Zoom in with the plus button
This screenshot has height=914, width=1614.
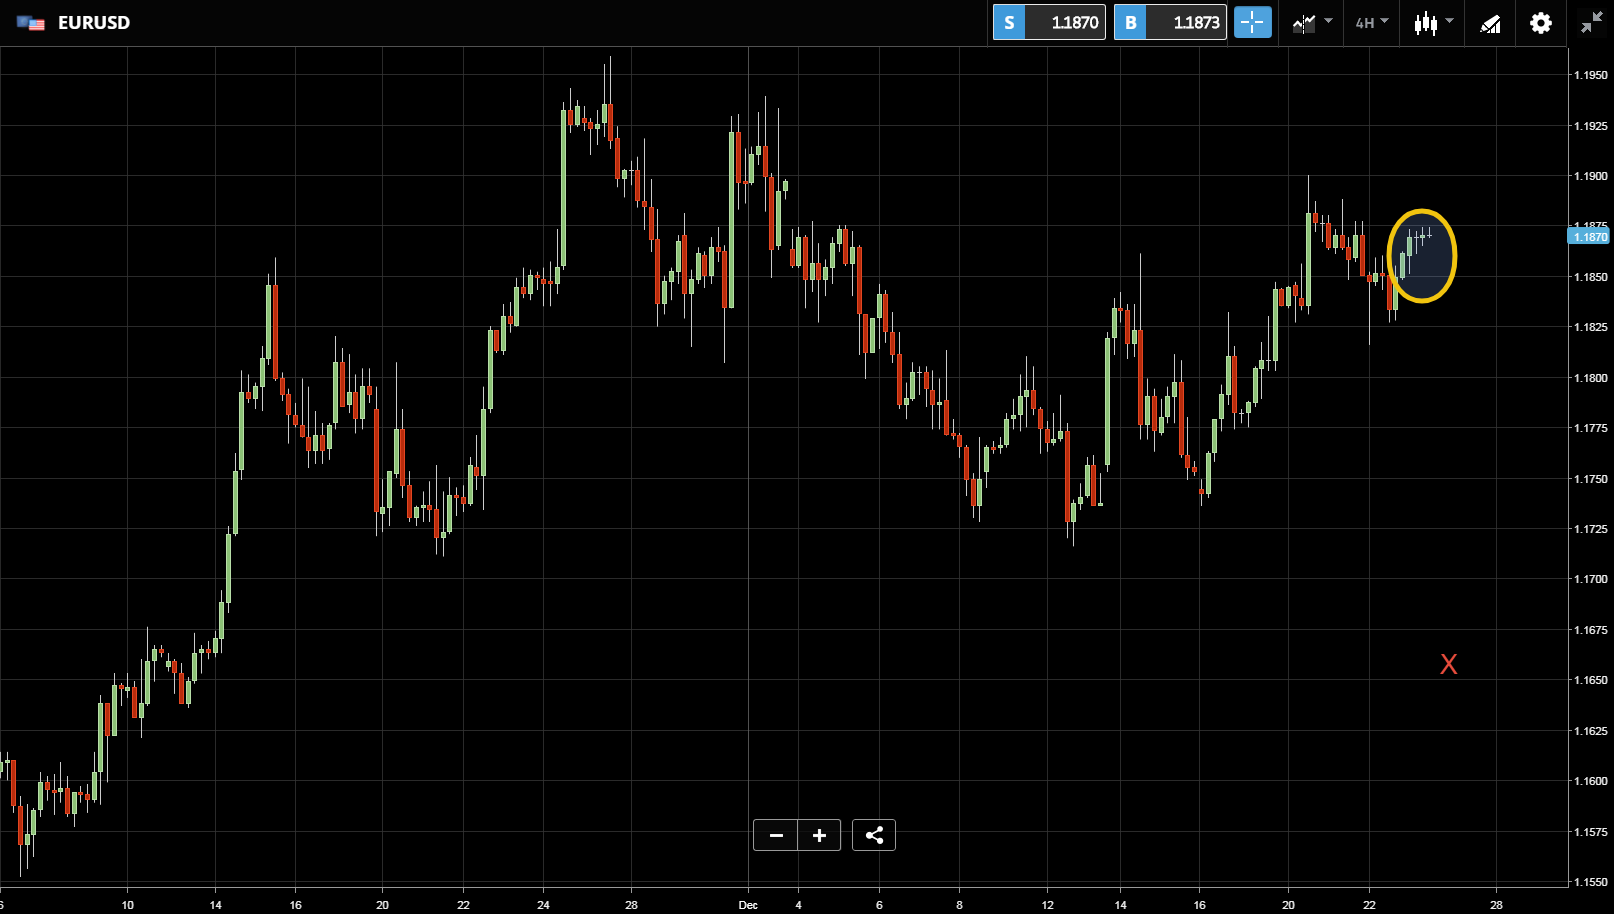pyautogui.click(x=819, y=835)
